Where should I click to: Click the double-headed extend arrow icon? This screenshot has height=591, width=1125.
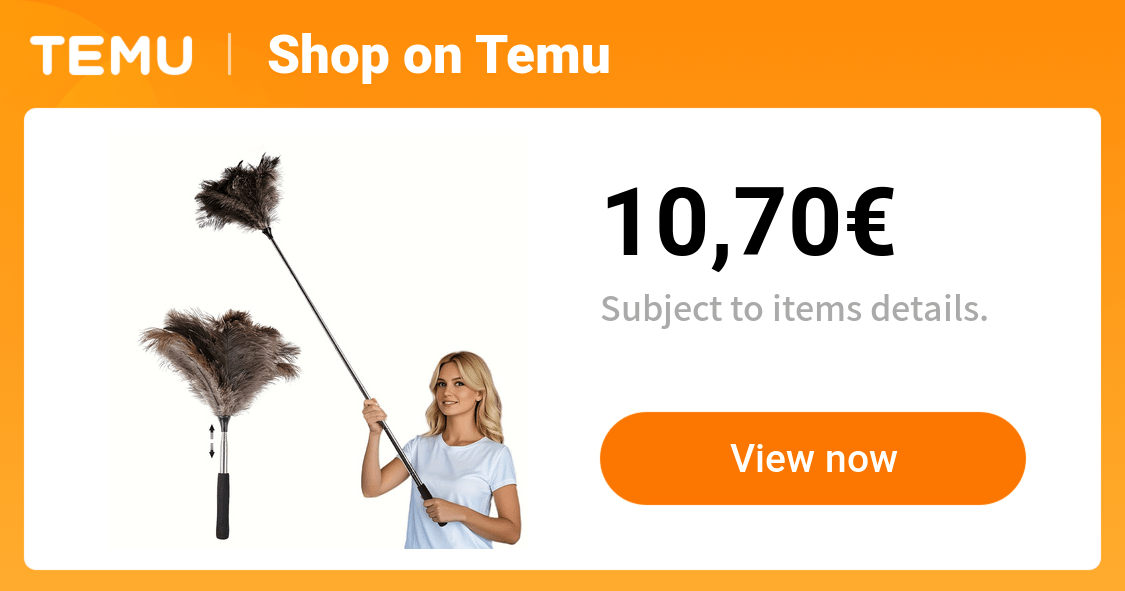click(x=212, y=441)
